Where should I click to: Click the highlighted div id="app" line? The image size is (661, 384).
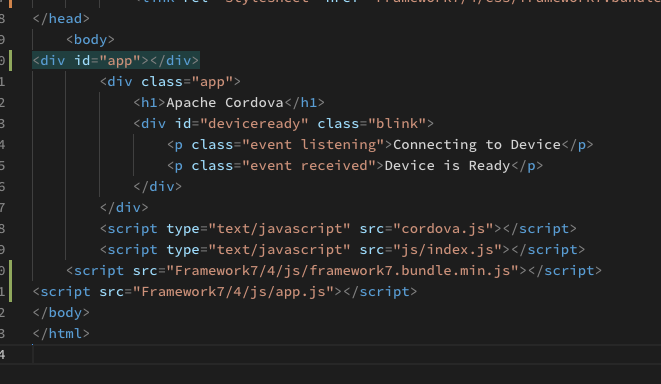(116, 60)
